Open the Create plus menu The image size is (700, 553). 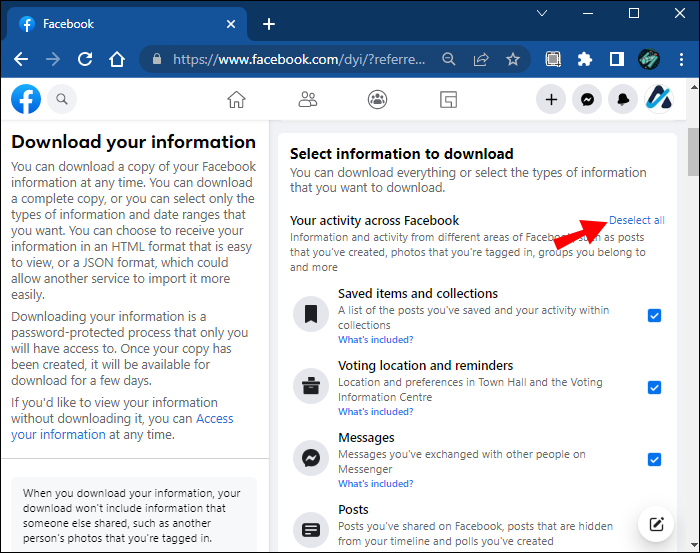(x=551, y=99)
